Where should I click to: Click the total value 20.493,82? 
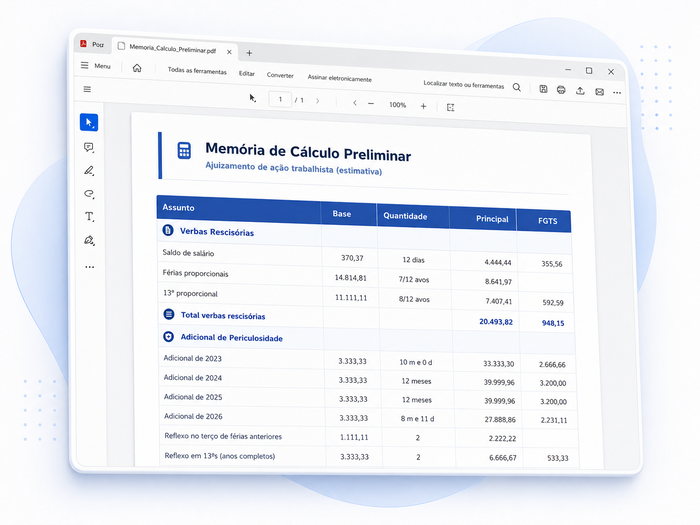(496, 322)
